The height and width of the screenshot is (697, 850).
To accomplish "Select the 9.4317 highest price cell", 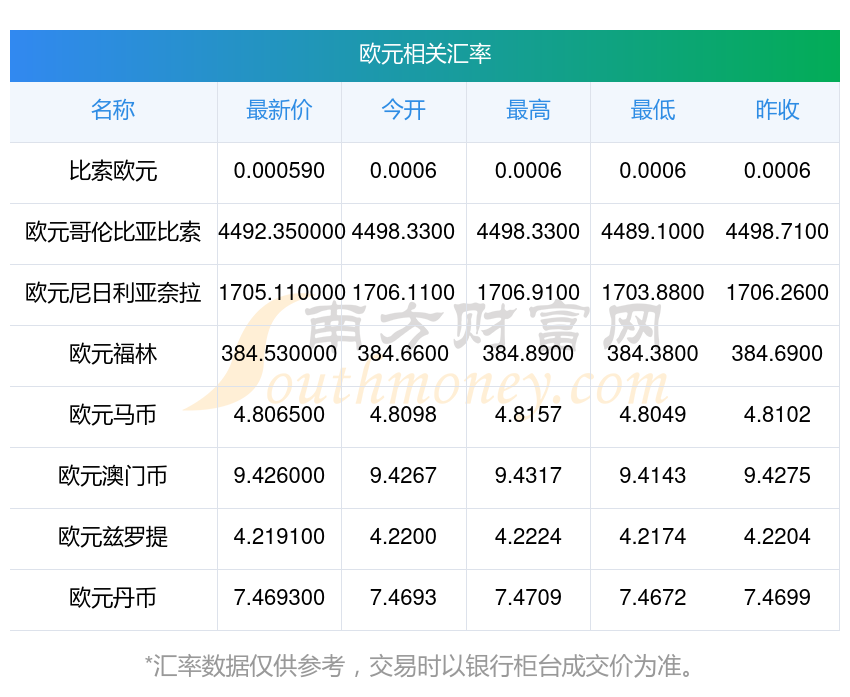I will 528,476.
